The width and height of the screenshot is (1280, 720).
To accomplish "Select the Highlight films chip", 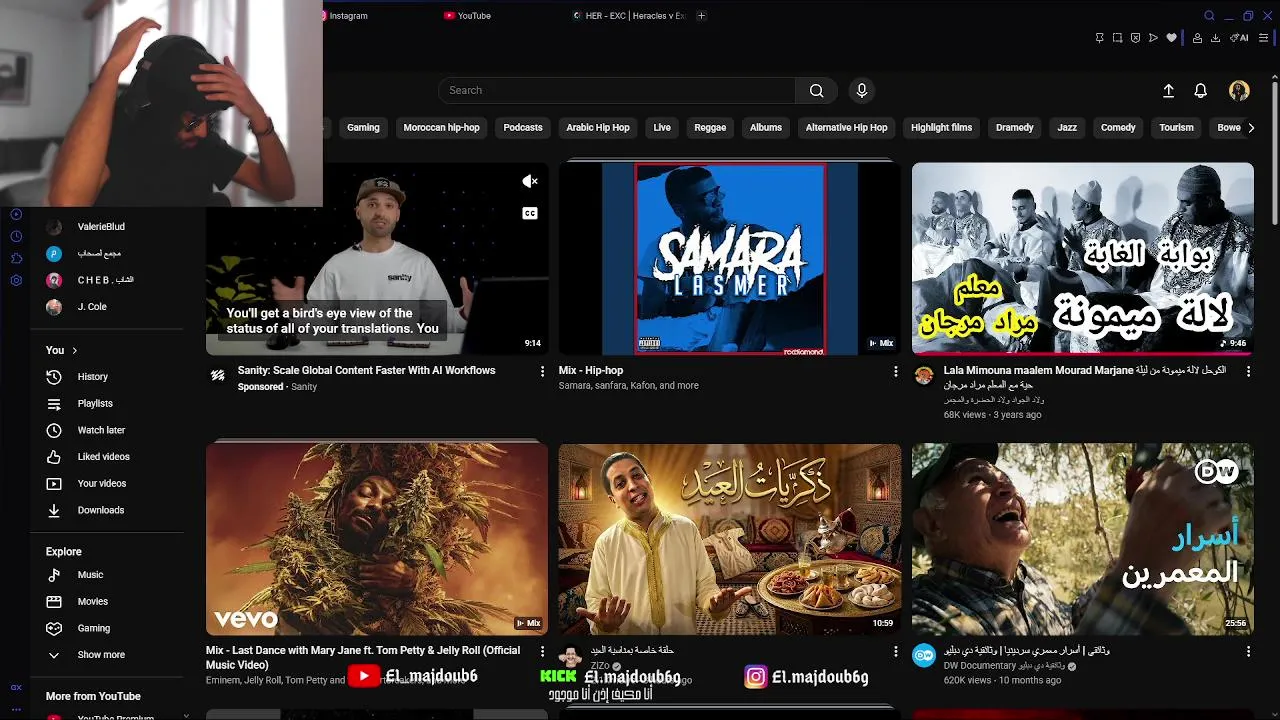I will (942, 128).
